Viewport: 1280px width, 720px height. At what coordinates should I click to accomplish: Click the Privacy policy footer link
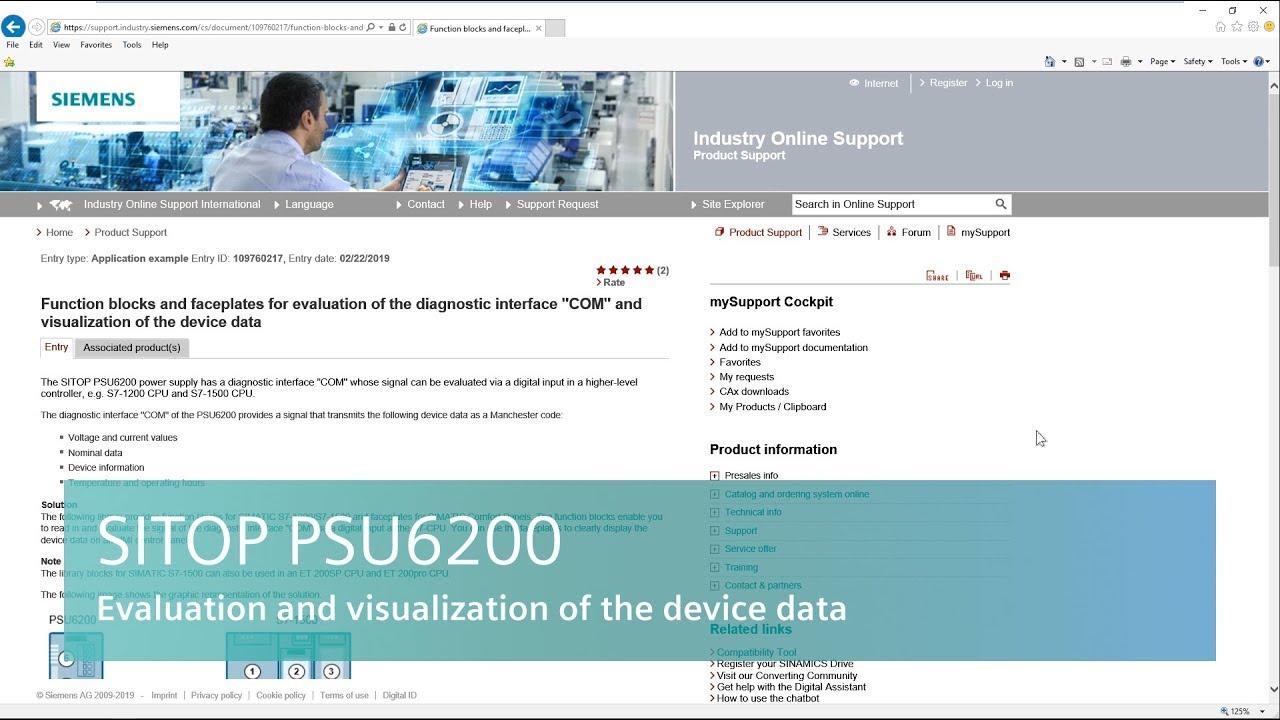pyautogui.click(x=216, y=696)
